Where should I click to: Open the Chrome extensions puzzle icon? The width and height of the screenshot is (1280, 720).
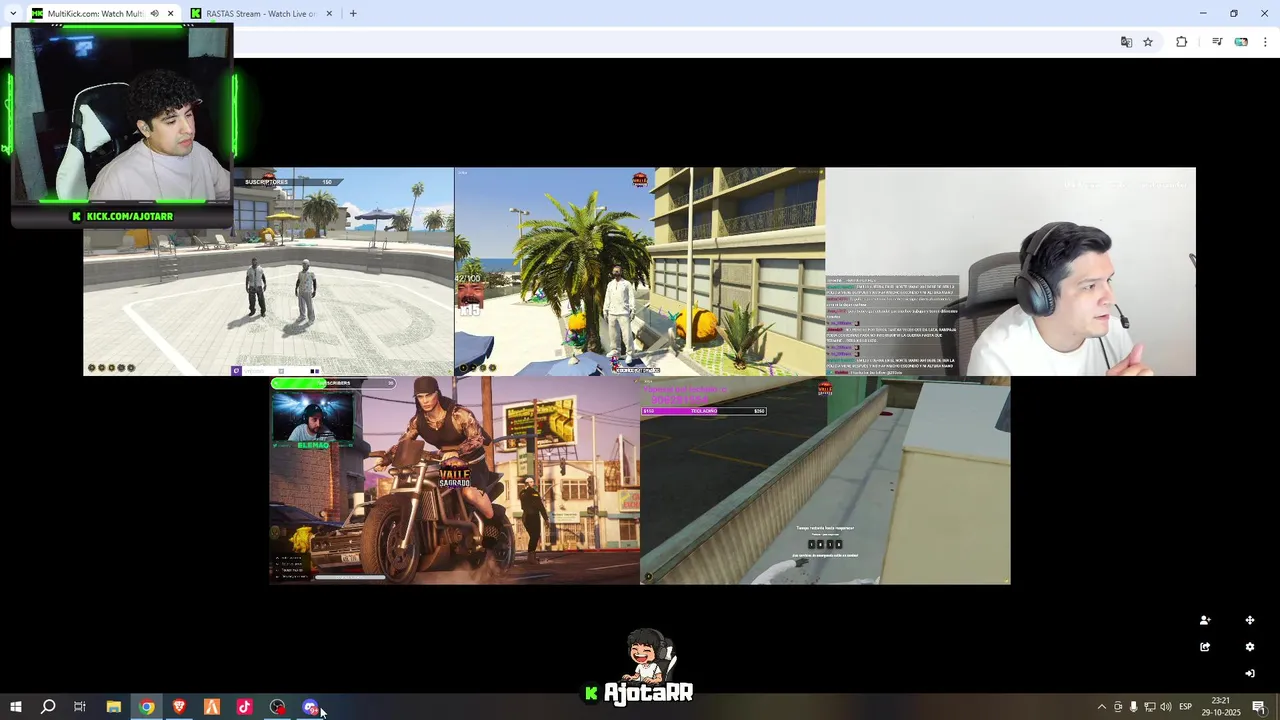click(1182, 42)
